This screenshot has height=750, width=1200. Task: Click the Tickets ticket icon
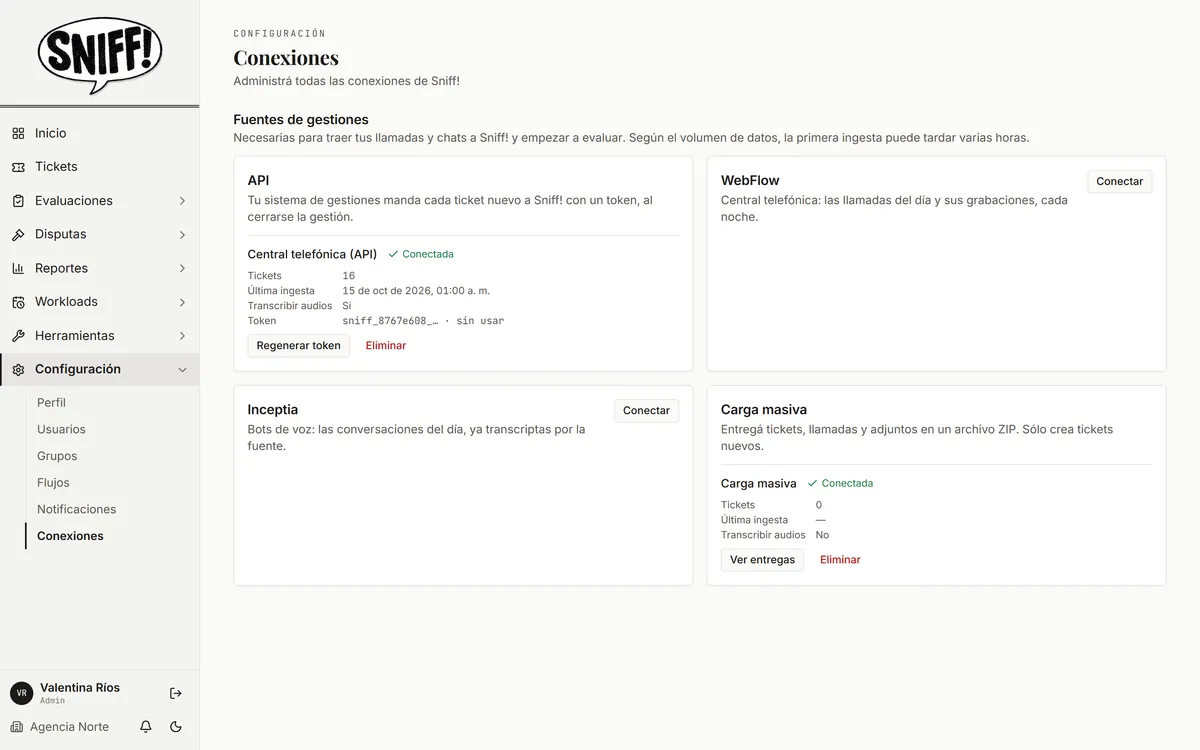pos(18,167)
